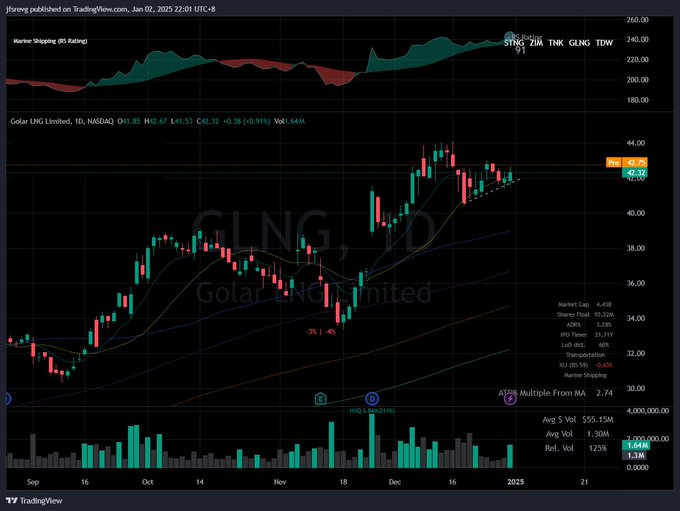
Task: Click the 240.00 label on the RS pane axis
Action: (x=637, y=39)
